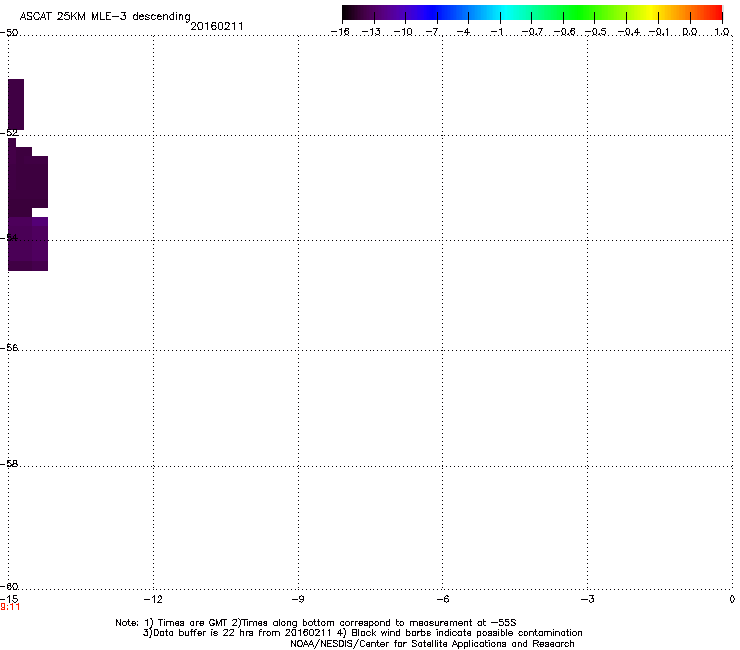Click the color bar label 1.0
This screenshot has height=650, width=740.
pyautogui.click(x=722, y=32)
